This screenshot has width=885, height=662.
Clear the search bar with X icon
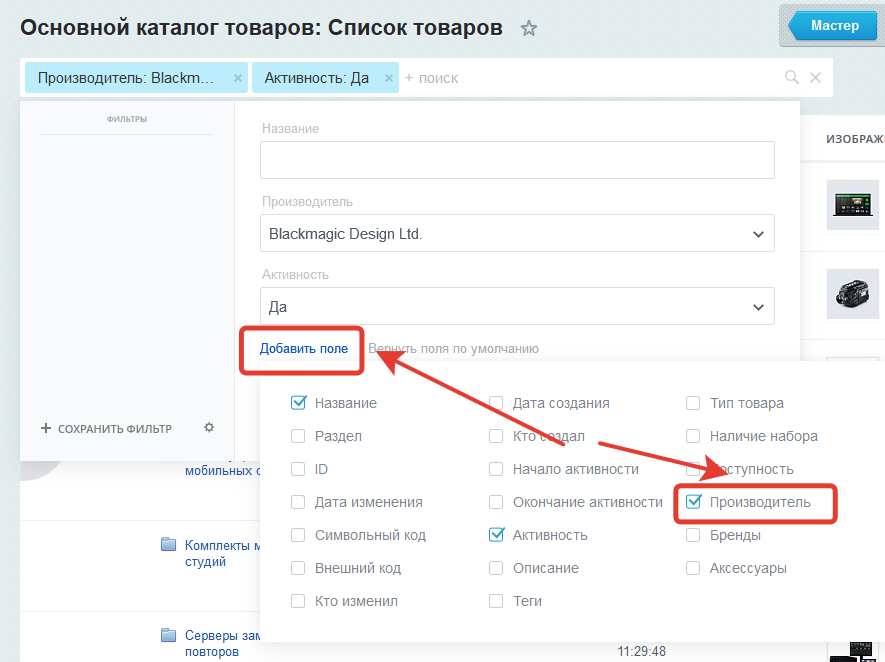pos(816,78)
